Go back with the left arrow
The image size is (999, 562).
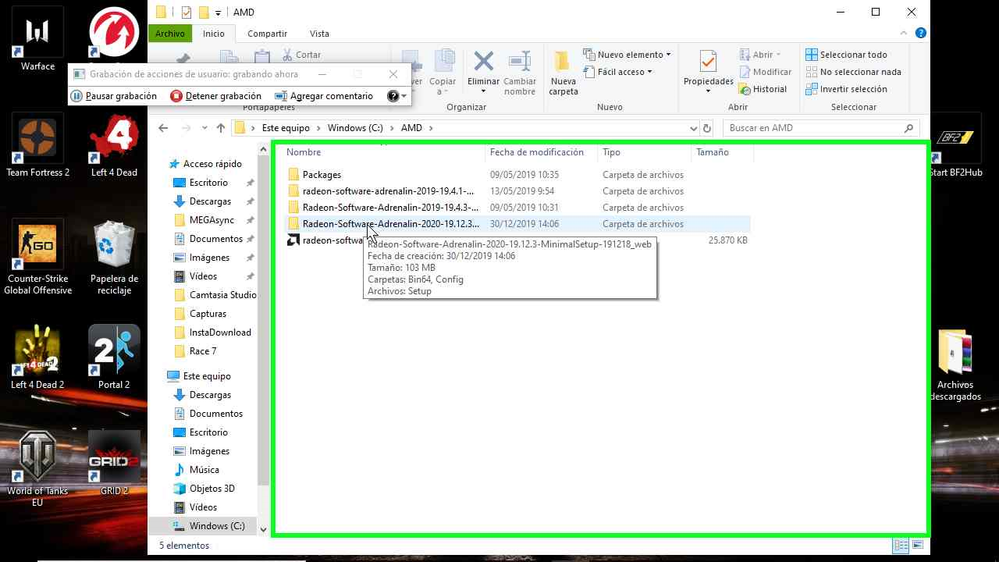tap(163, 128)
